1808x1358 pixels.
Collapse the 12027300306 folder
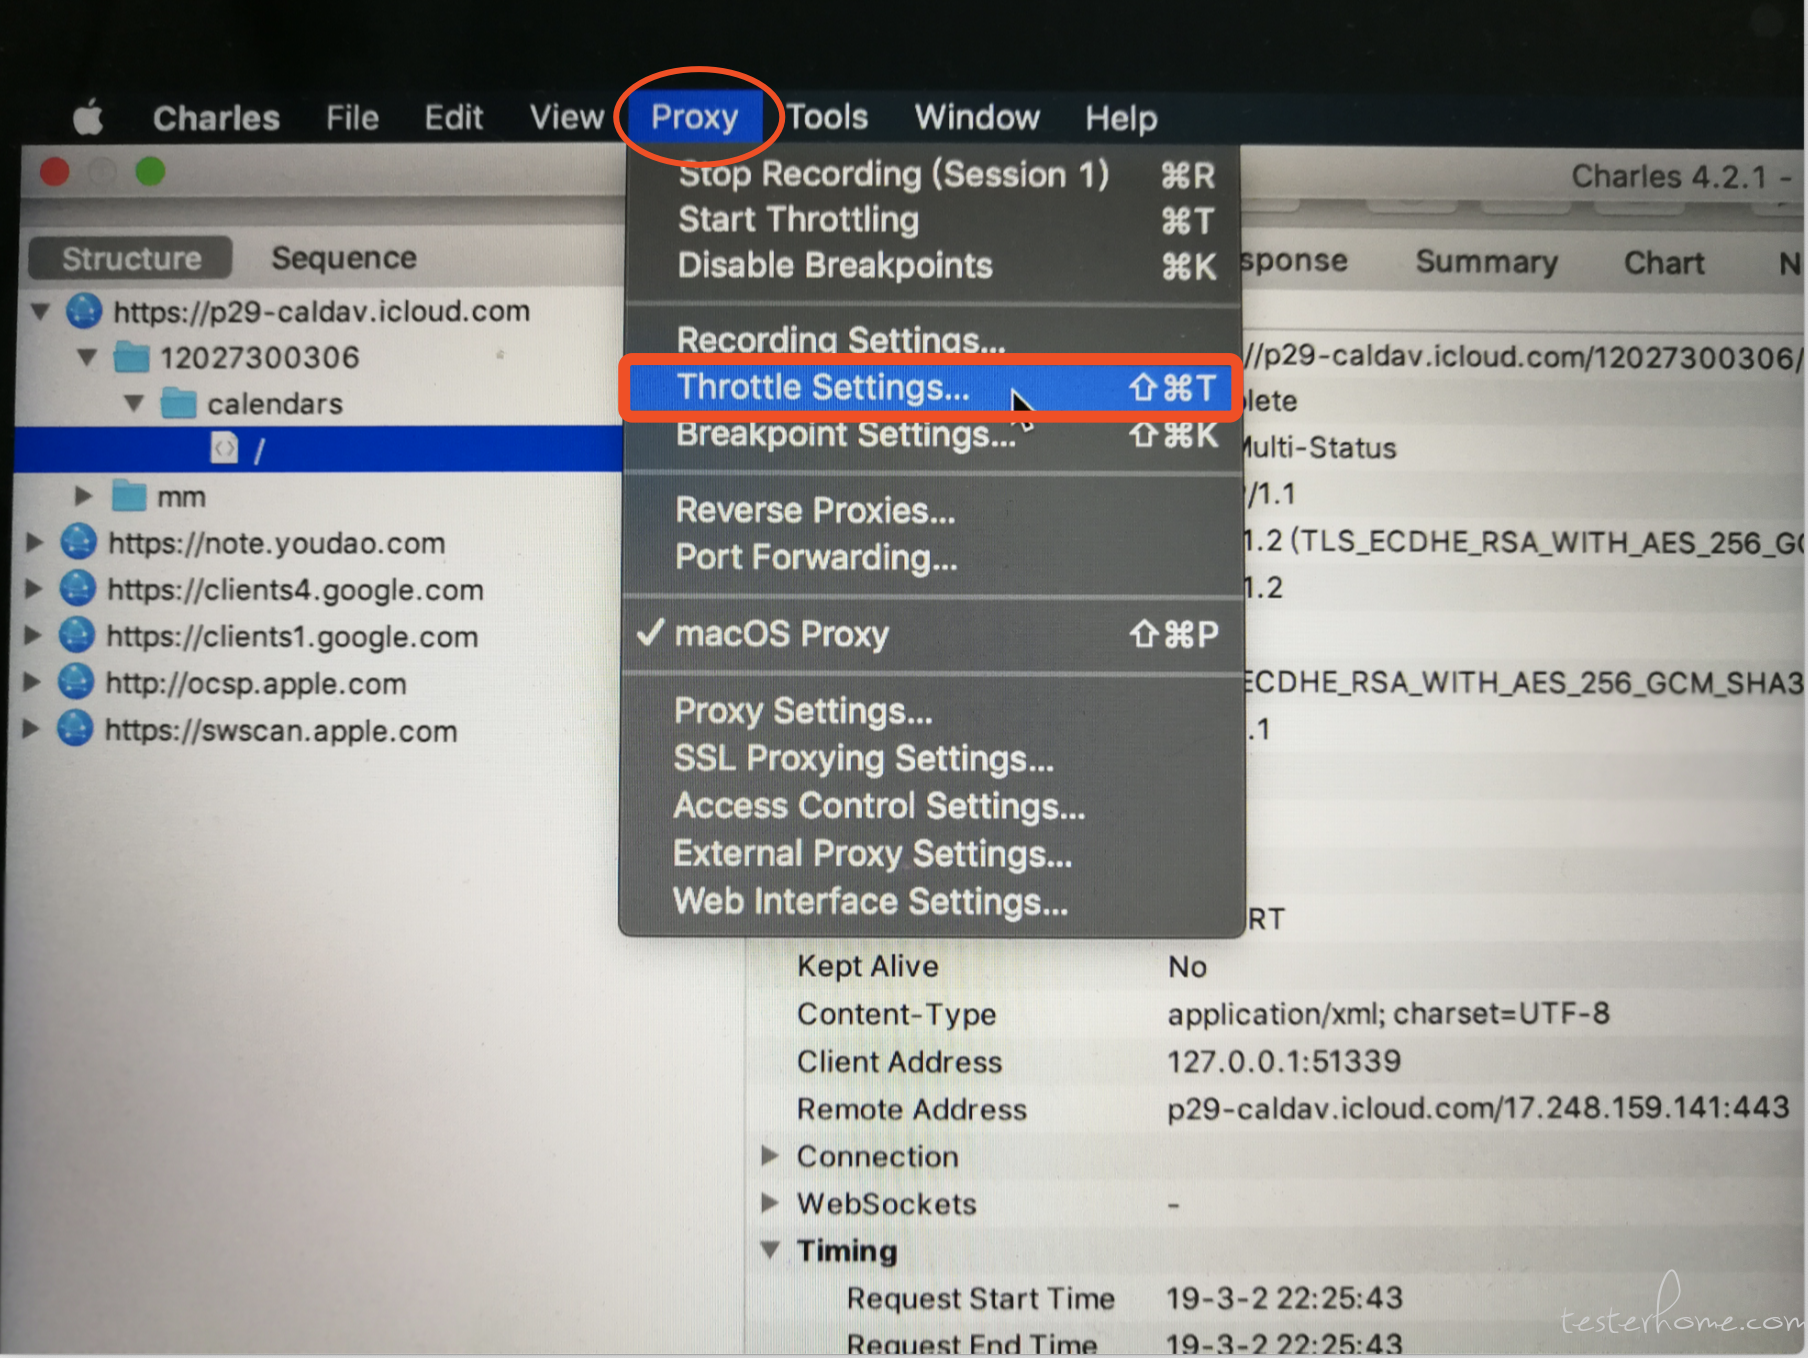(x=87, y=358)
